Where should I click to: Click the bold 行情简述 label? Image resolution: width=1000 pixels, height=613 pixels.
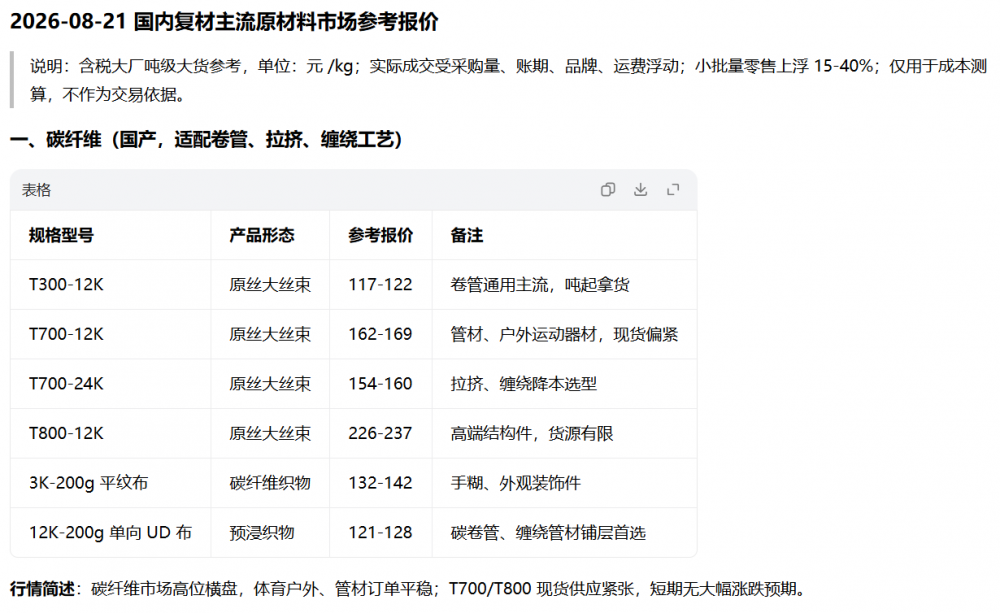pos(42,589)
